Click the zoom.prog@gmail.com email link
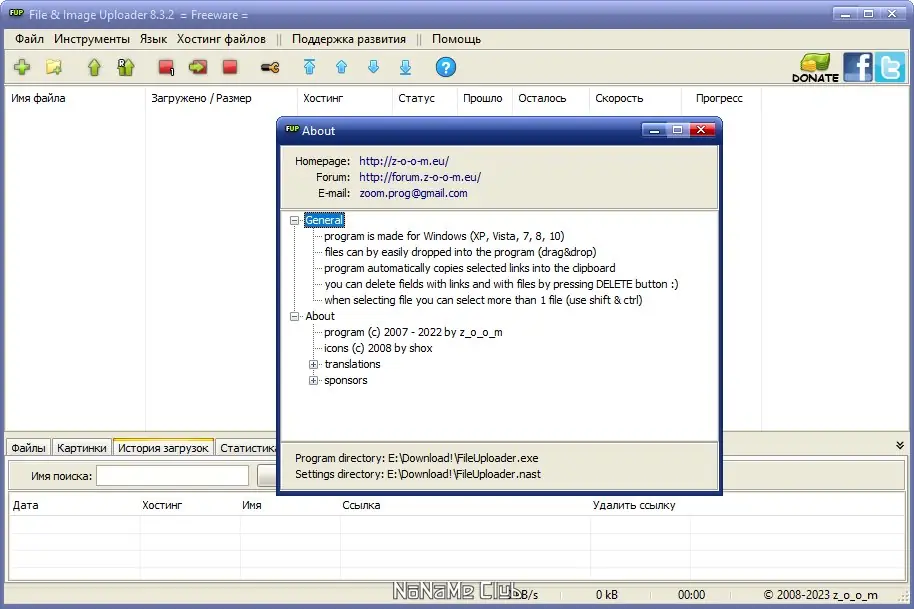 [x=413, y=193]
